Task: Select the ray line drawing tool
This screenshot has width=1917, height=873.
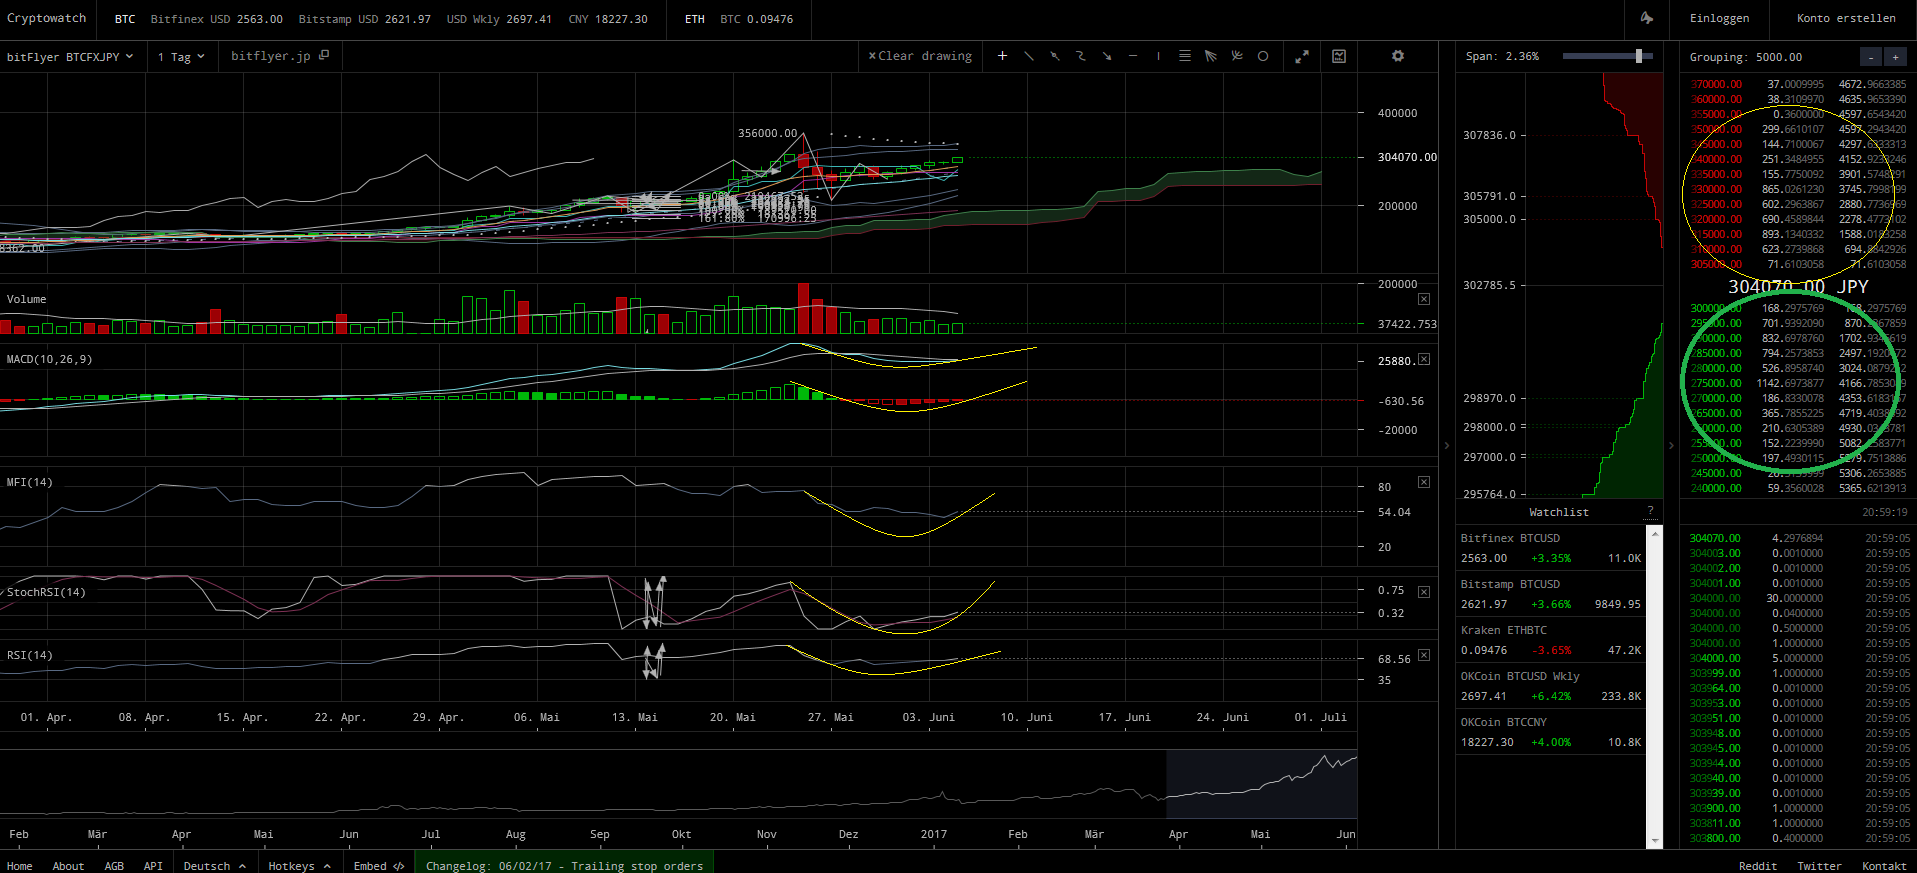Action: click(1055, 56)
